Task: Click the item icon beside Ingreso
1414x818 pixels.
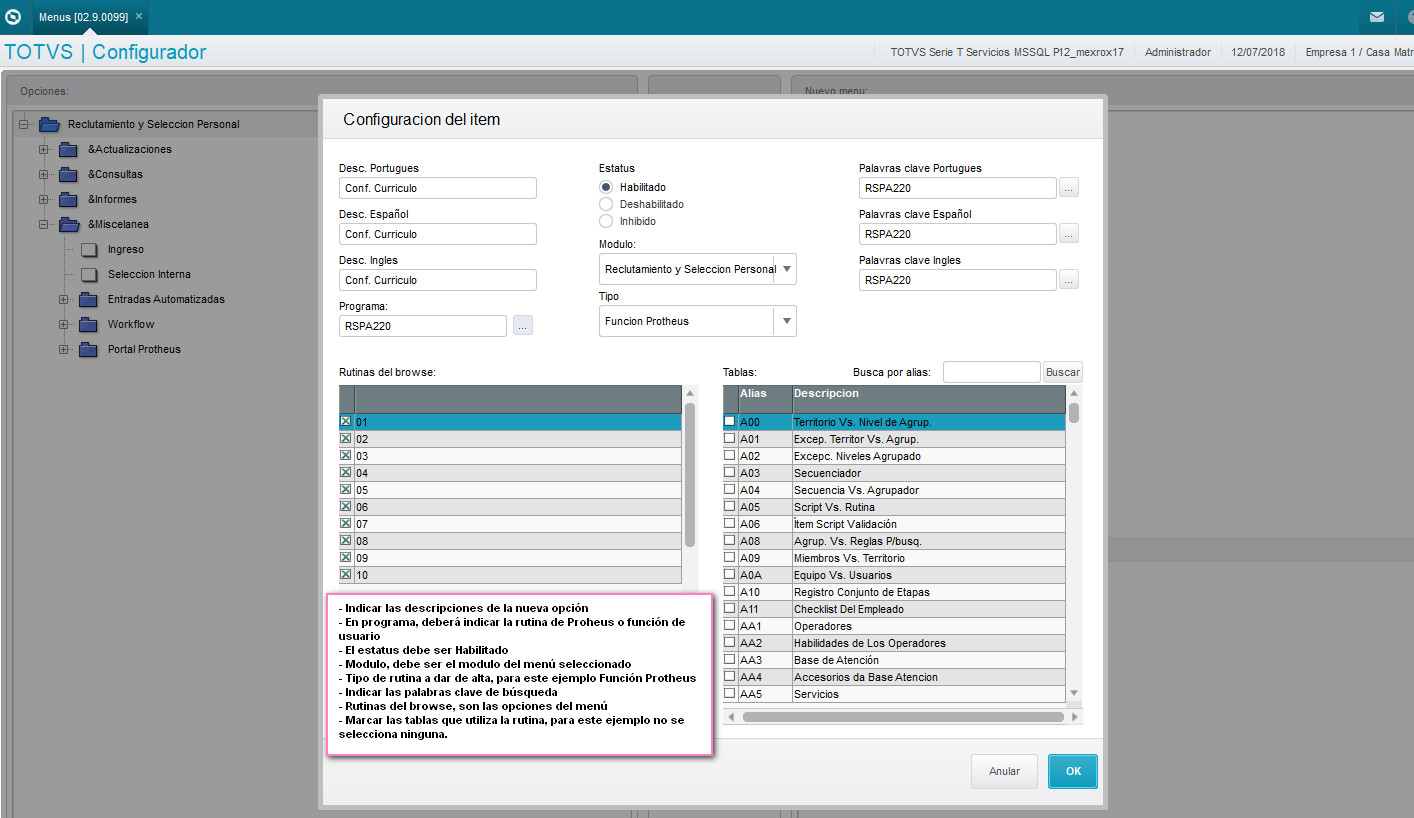Action: coord(89,250)
